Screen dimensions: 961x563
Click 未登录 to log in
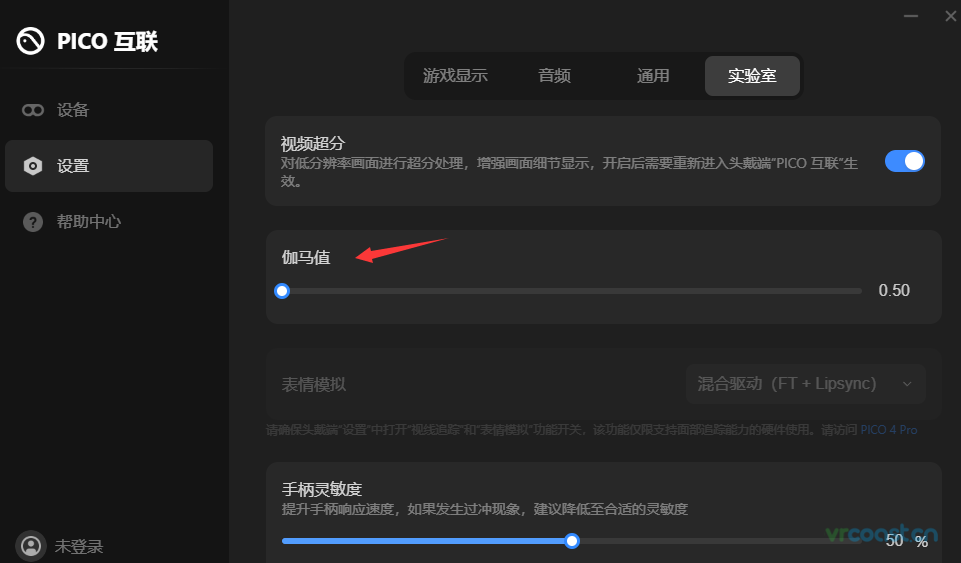click(x=79, y=546)
